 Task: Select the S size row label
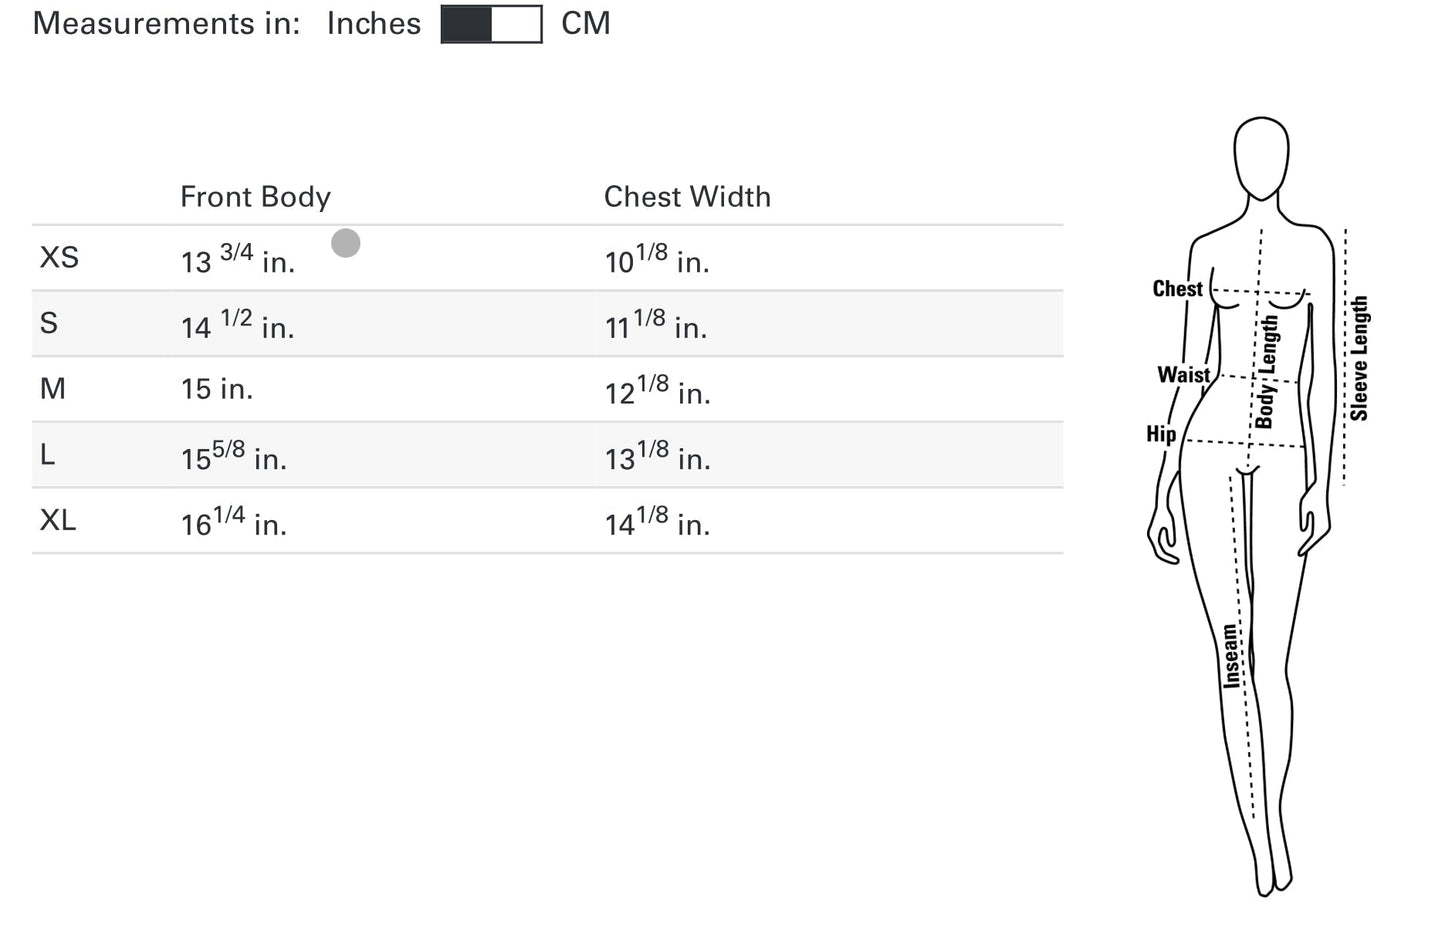tap(49, 323)
